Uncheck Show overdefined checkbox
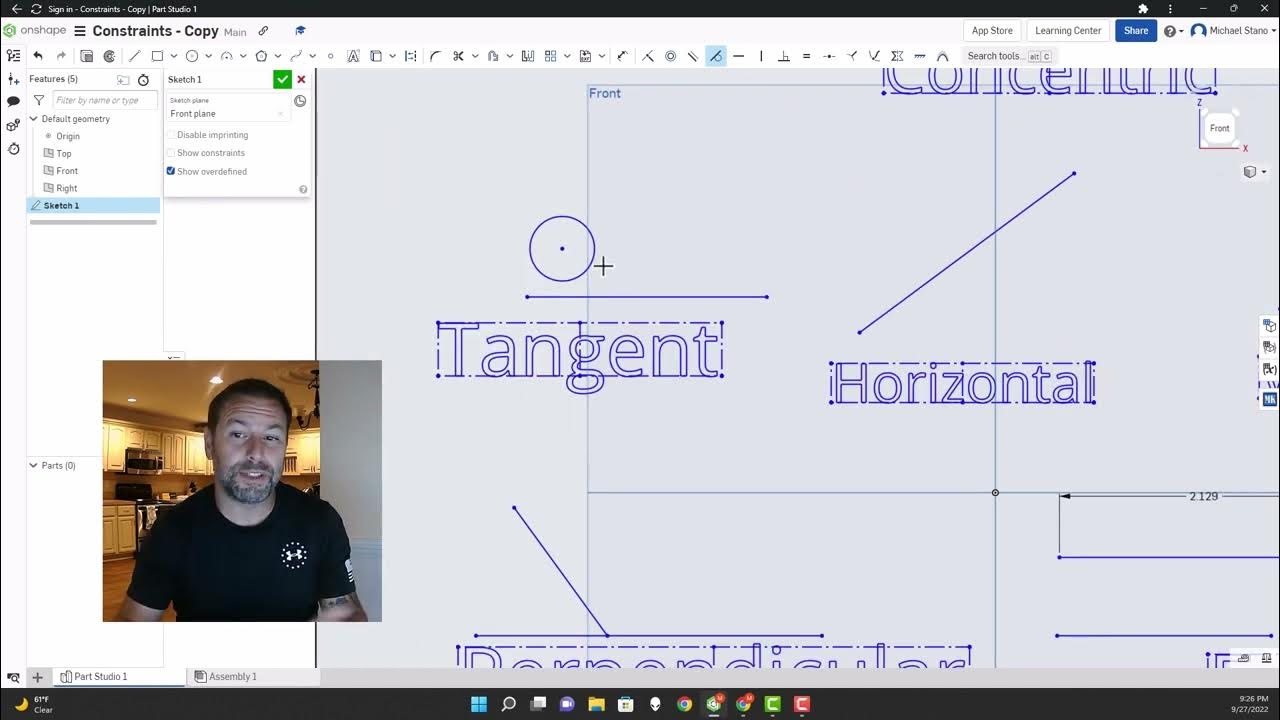Image resolution: width=1280 pixels, height=720 pixels. pyautogui.click(x=171, y=171)
